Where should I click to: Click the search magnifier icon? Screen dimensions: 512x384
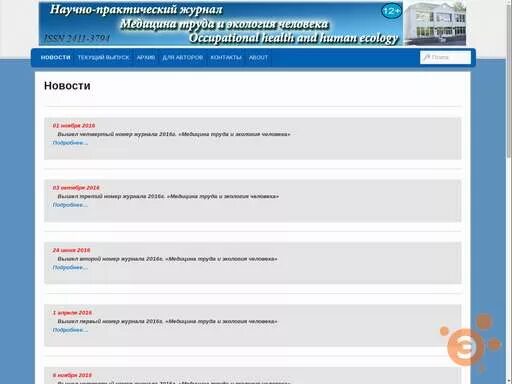coord(426,57)
